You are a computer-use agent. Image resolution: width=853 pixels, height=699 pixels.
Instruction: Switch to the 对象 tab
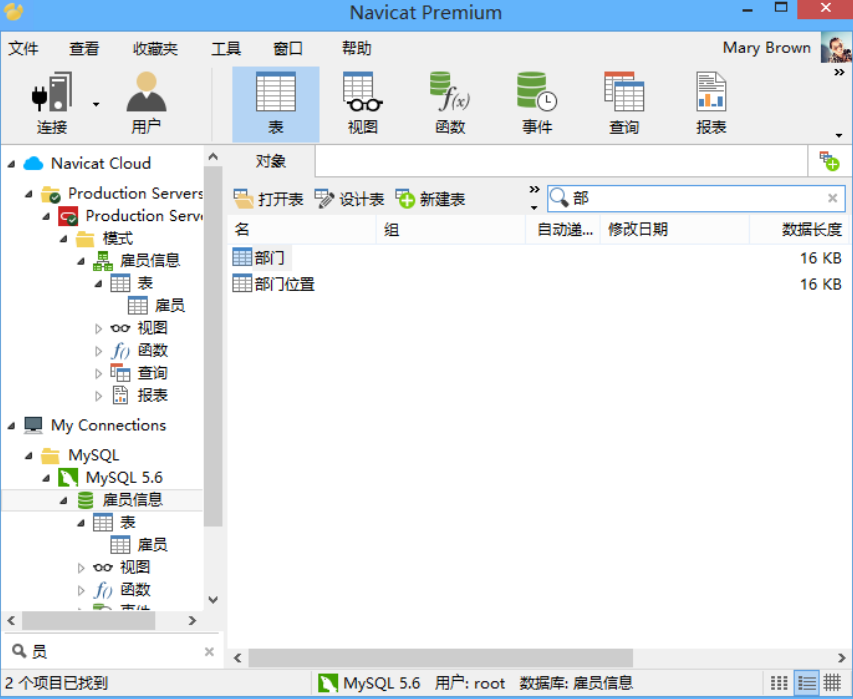click(x=270, y=161)
